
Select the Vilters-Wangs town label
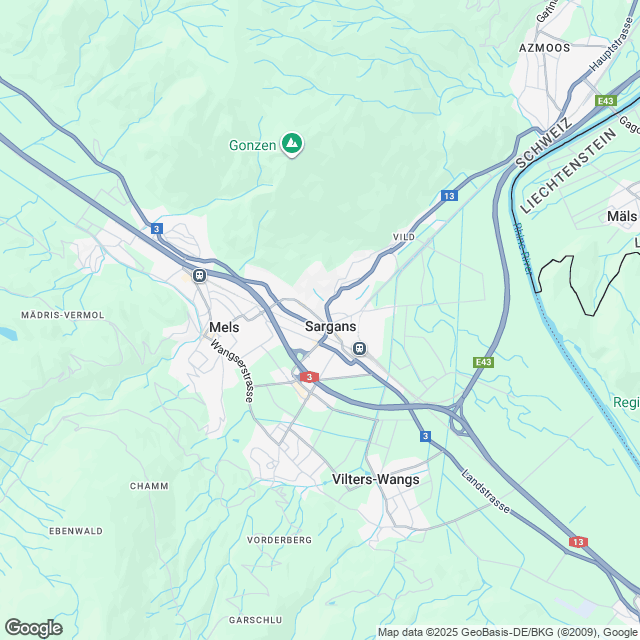click(x=376, y=479)
